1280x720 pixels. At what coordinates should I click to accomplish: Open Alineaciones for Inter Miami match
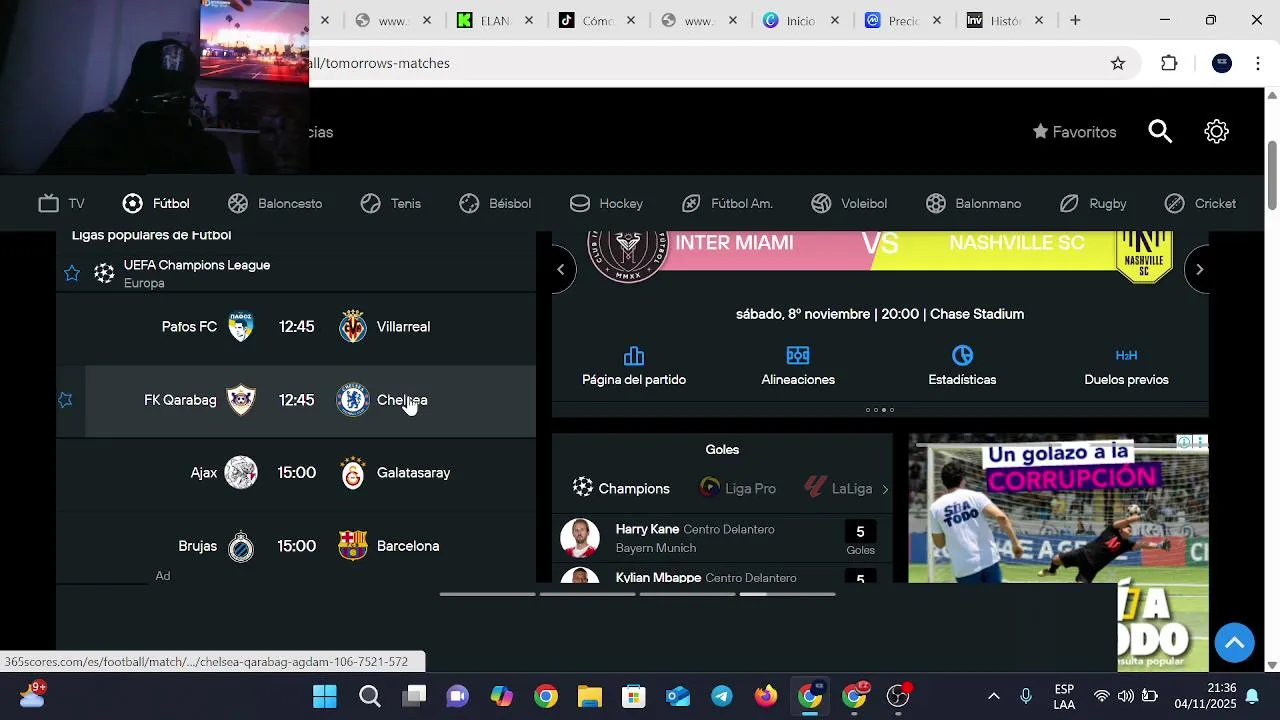pyautogui.click(x=798, y=367)
